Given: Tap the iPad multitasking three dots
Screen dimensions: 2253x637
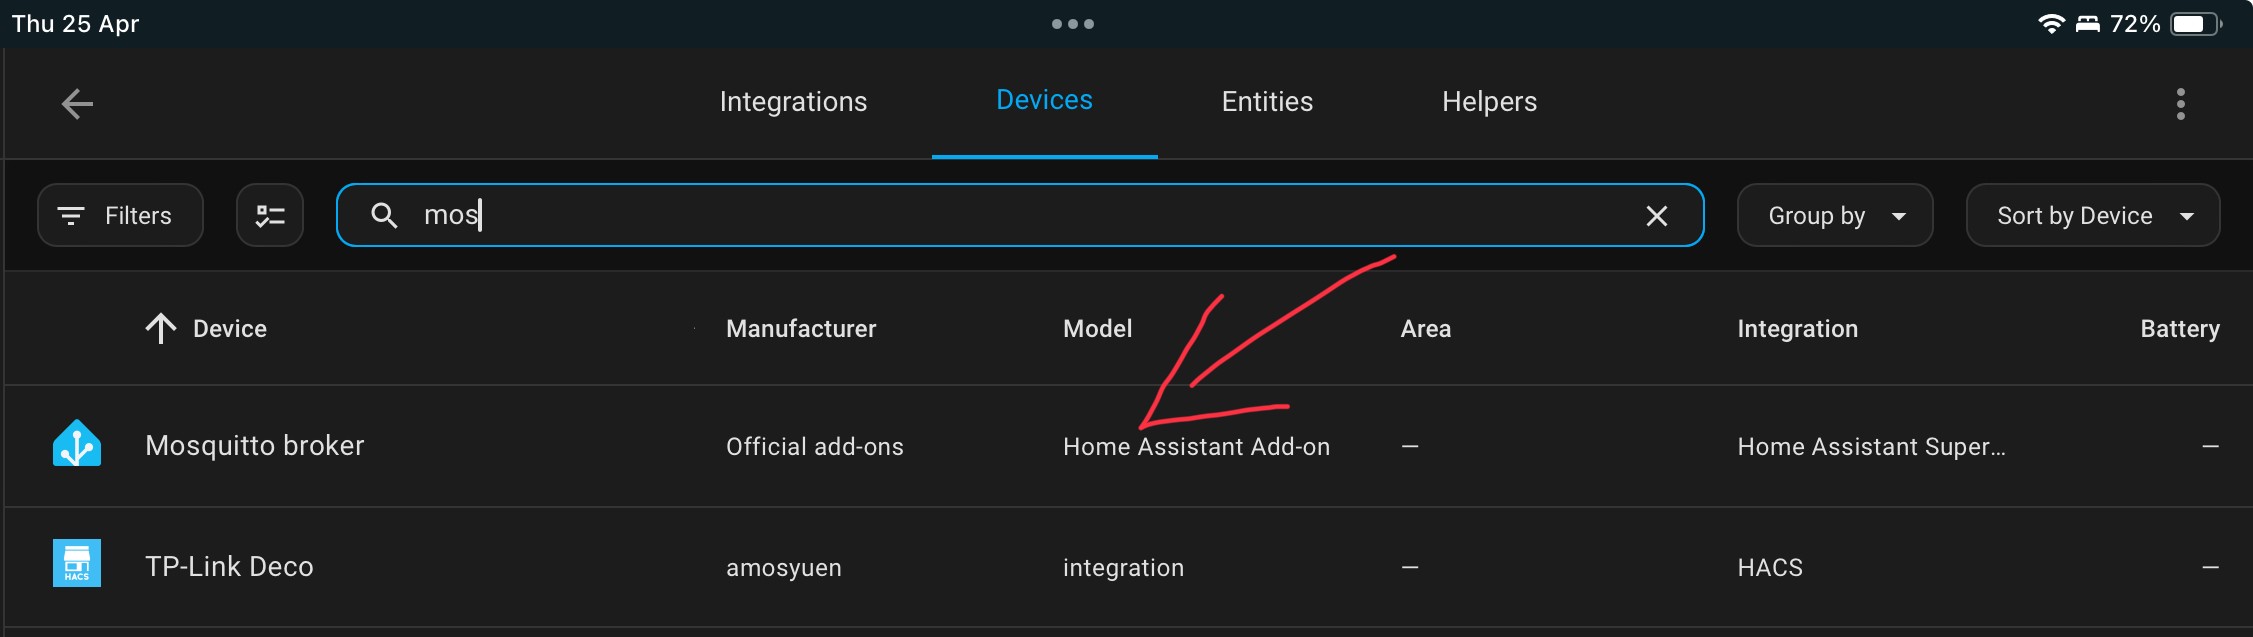Looking at the screenshot, I should 1073,24.
